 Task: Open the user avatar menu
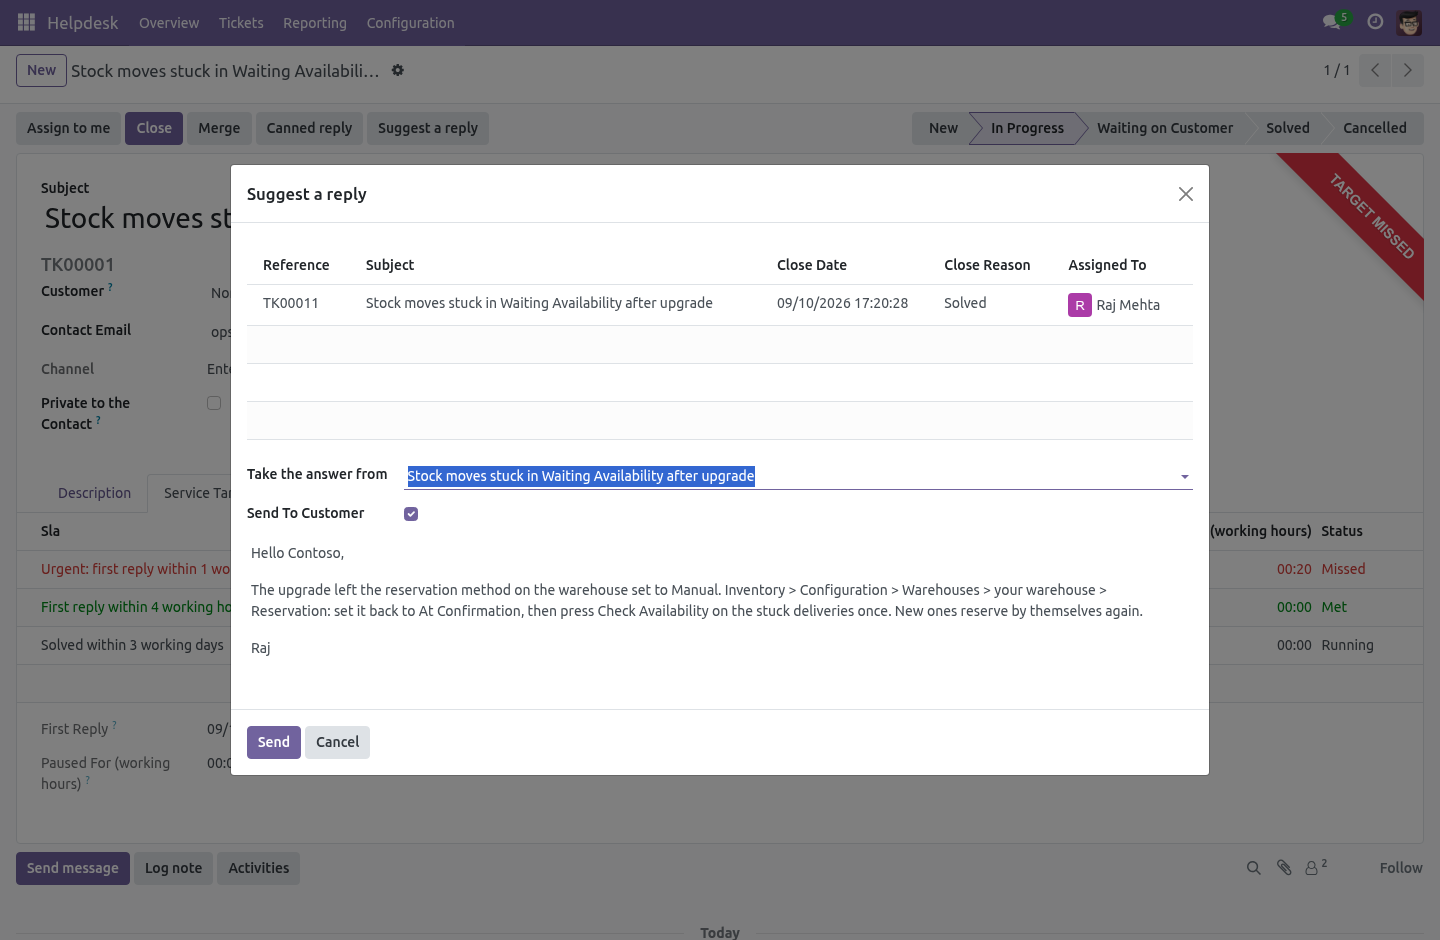click(1409, 22)
